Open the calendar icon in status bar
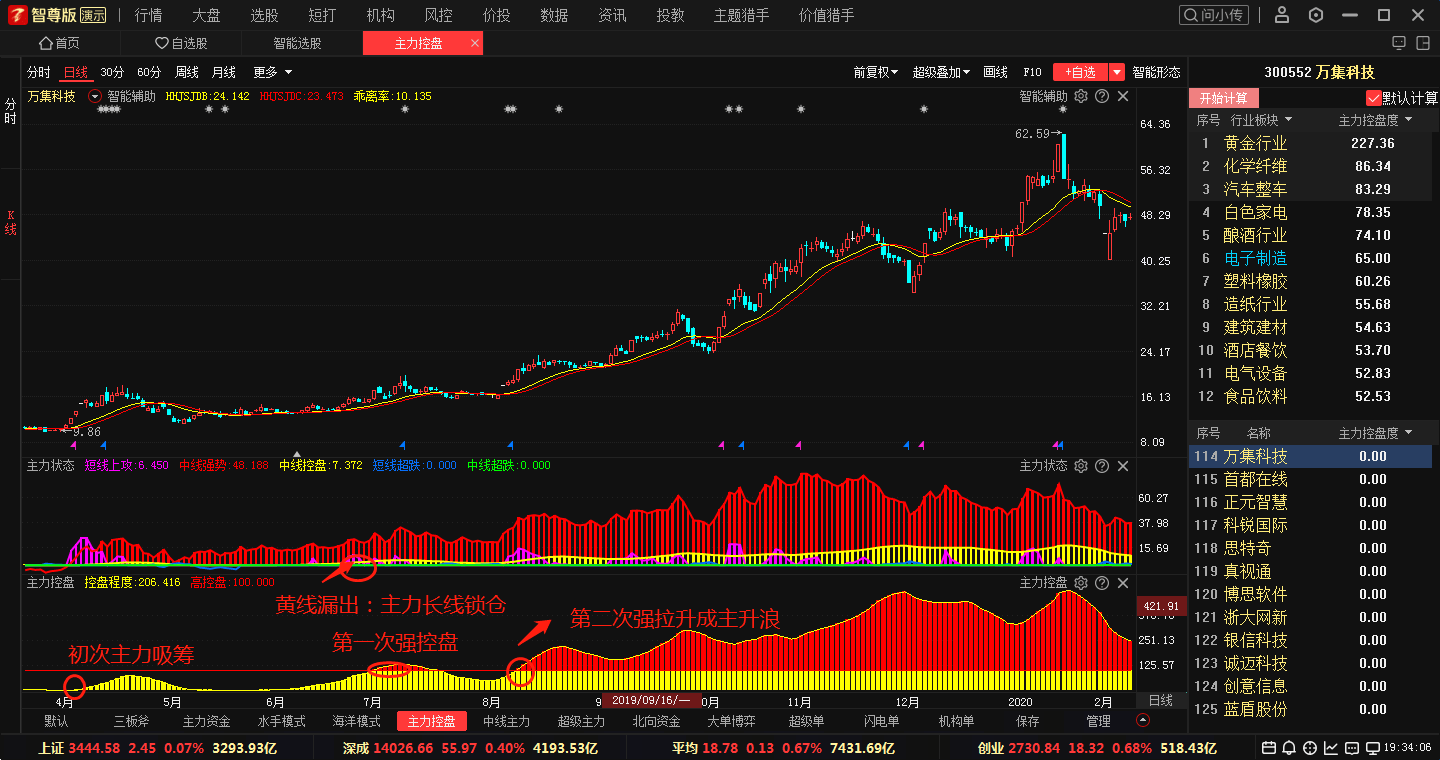Viewport: 1440px width, 760px height. (1269, 748)
